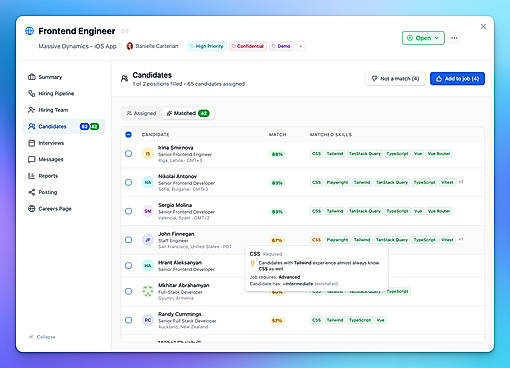This screenshot has height=368, width=510.
Task: Select John Finnegan's checkbox
Action: click(128, 240)
